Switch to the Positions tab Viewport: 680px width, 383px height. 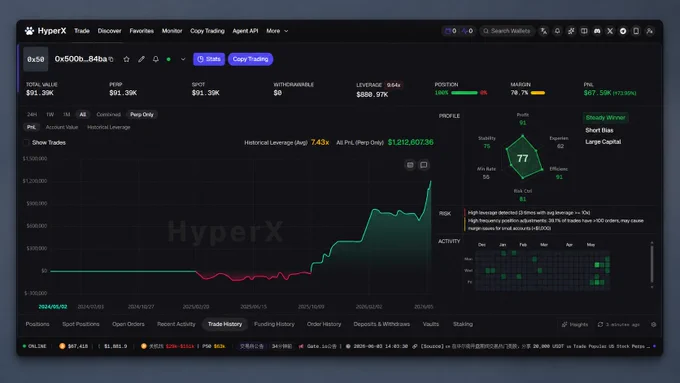tap(37, 324)
